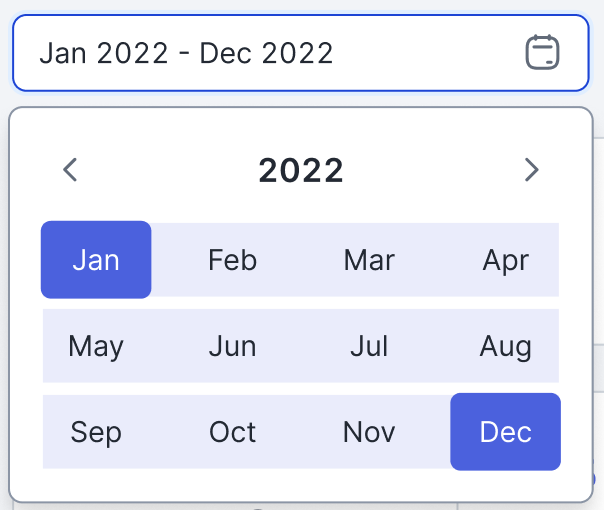Pick Aug from the month grid

point(505,346)
